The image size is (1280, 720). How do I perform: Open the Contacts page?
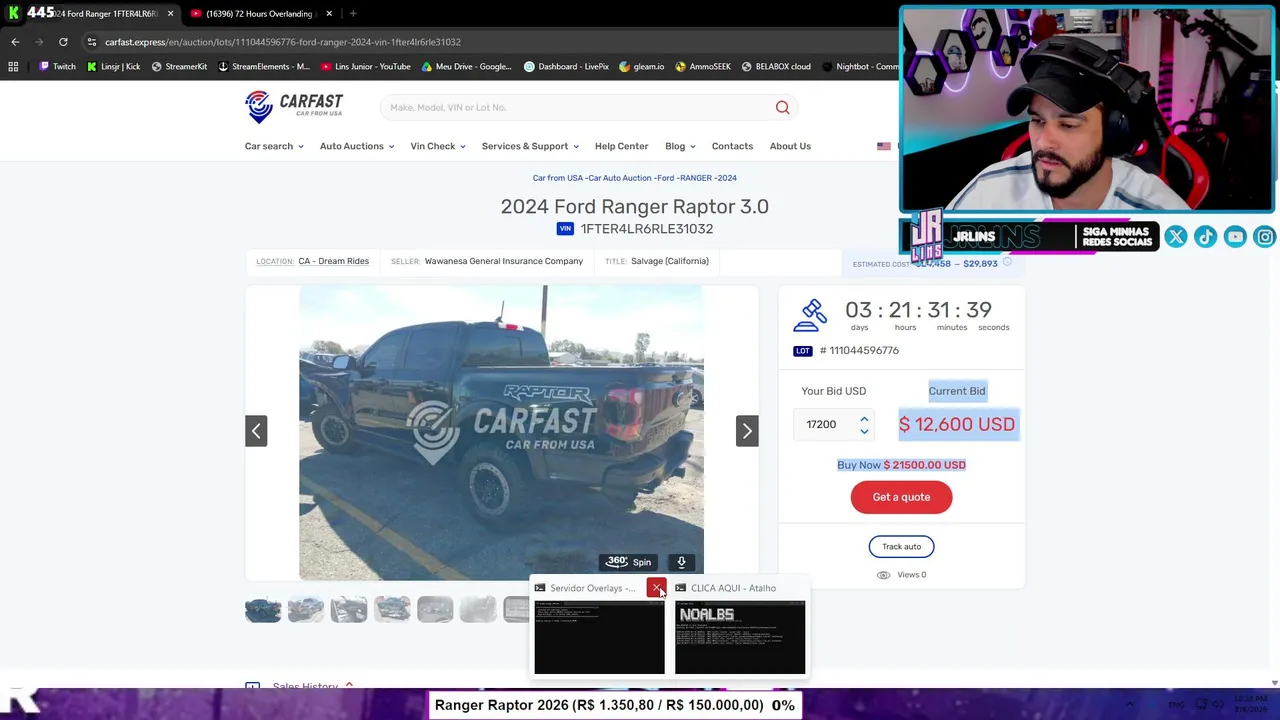coord(732,146)
